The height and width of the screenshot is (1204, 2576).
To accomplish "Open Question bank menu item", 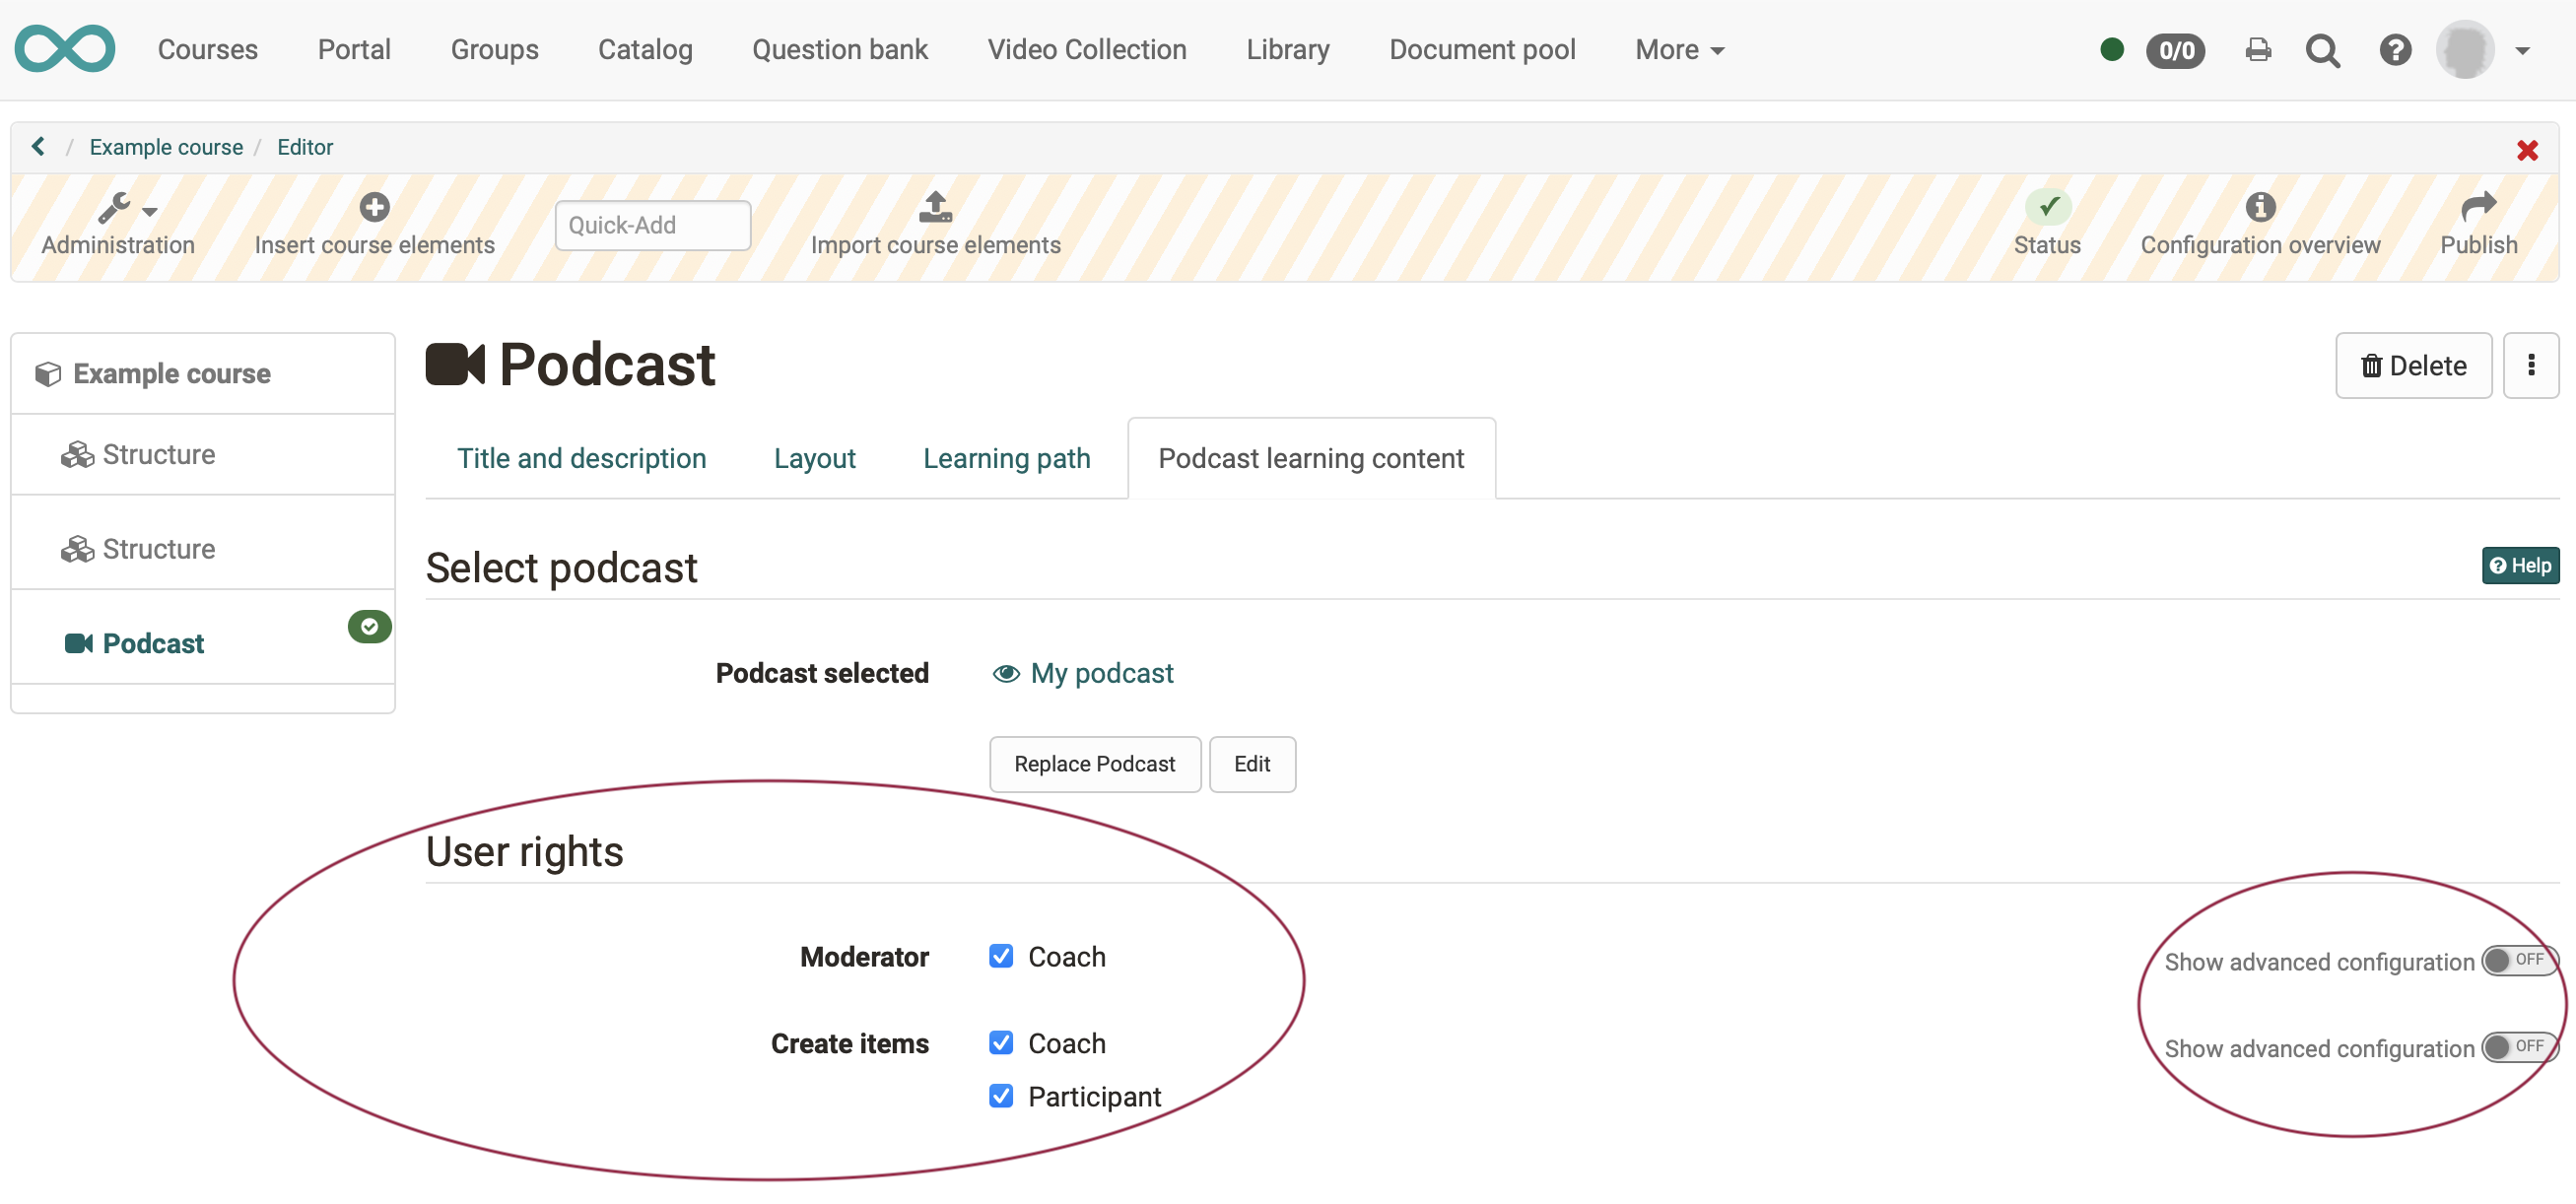I will [x=839, y=50].
